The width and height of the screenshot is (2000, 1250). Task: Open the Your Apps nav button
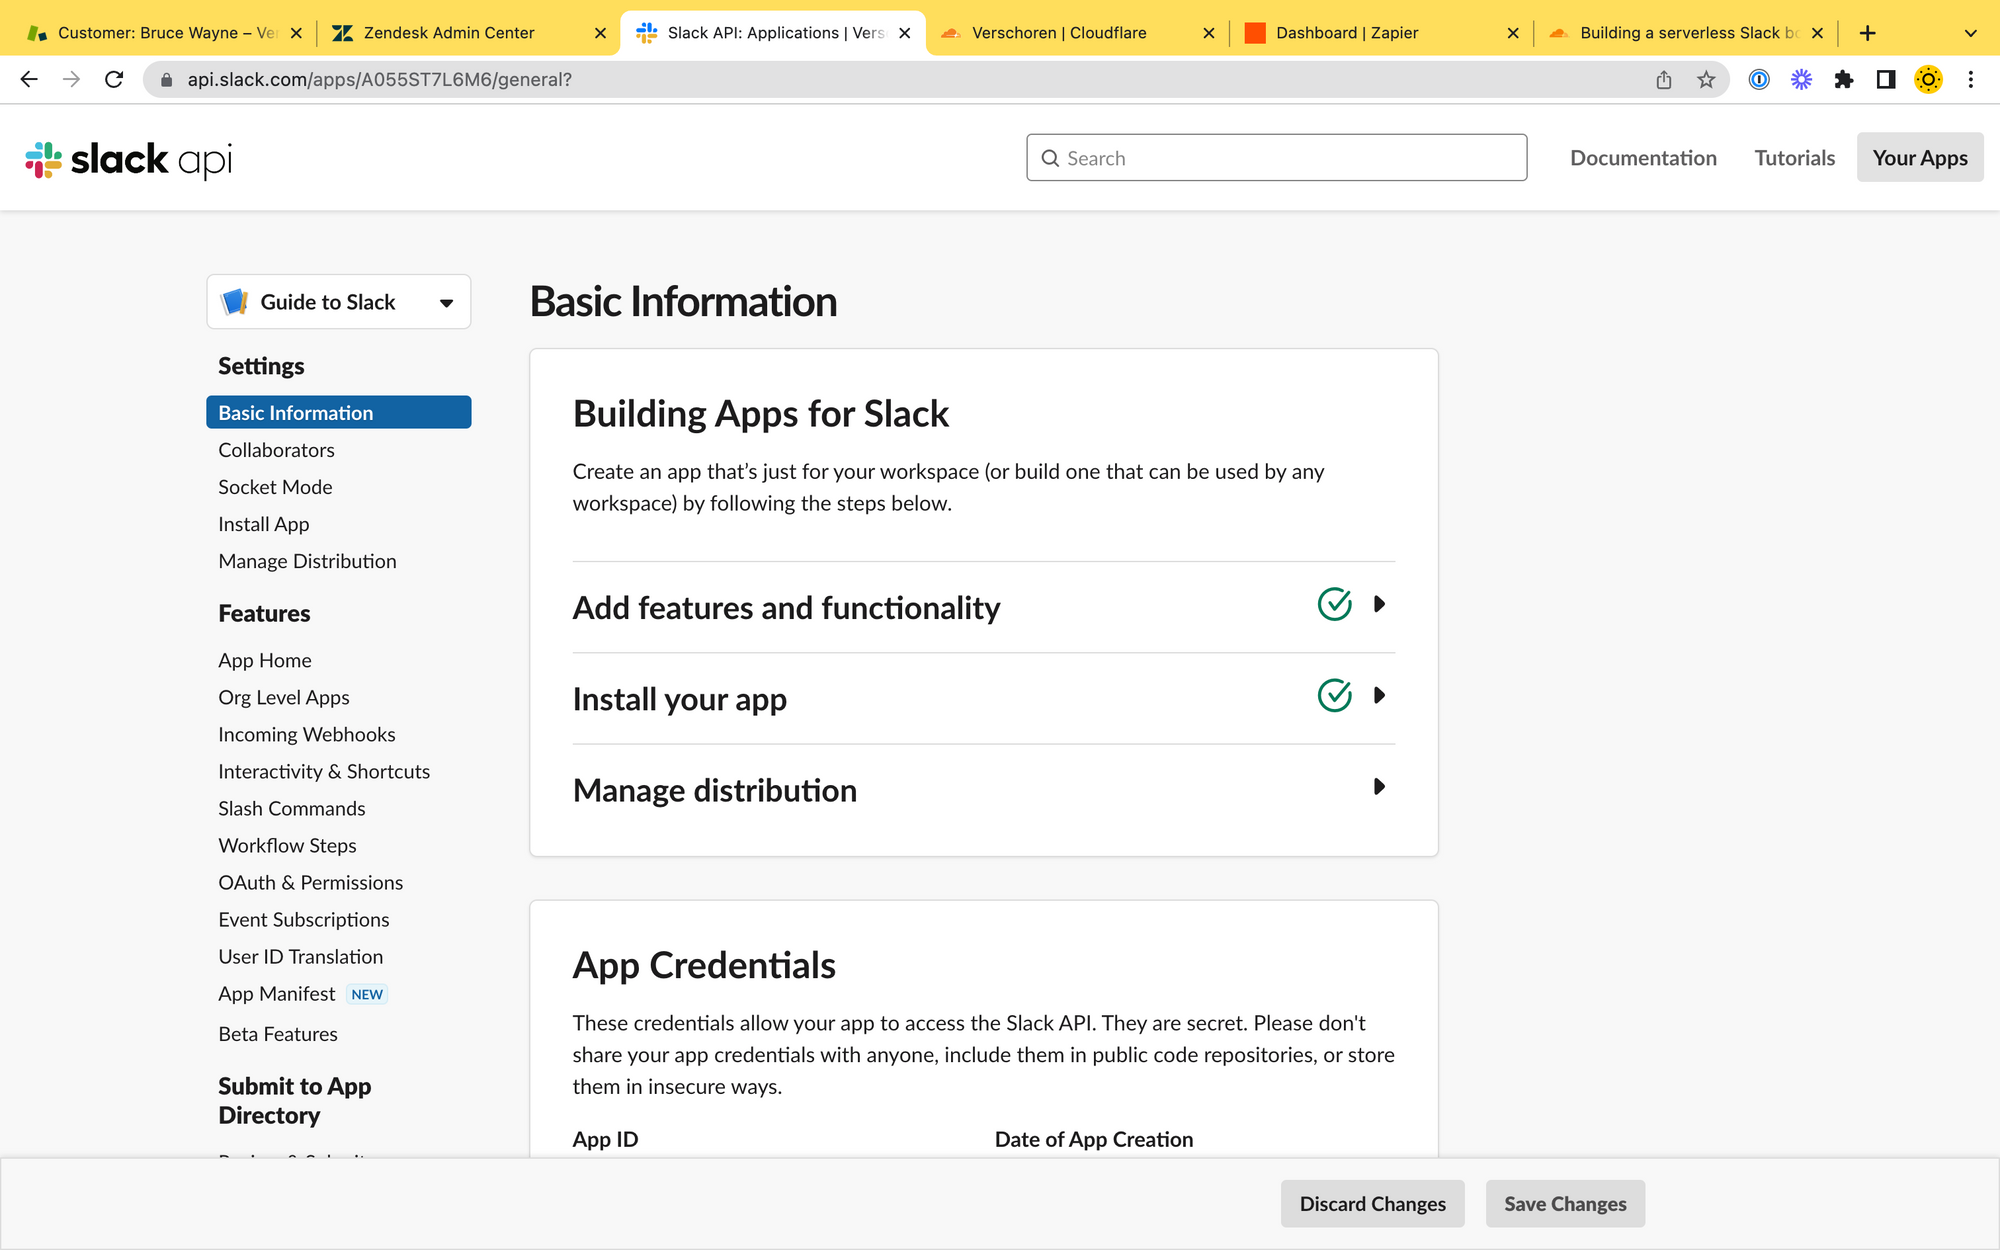(1919, 158)
